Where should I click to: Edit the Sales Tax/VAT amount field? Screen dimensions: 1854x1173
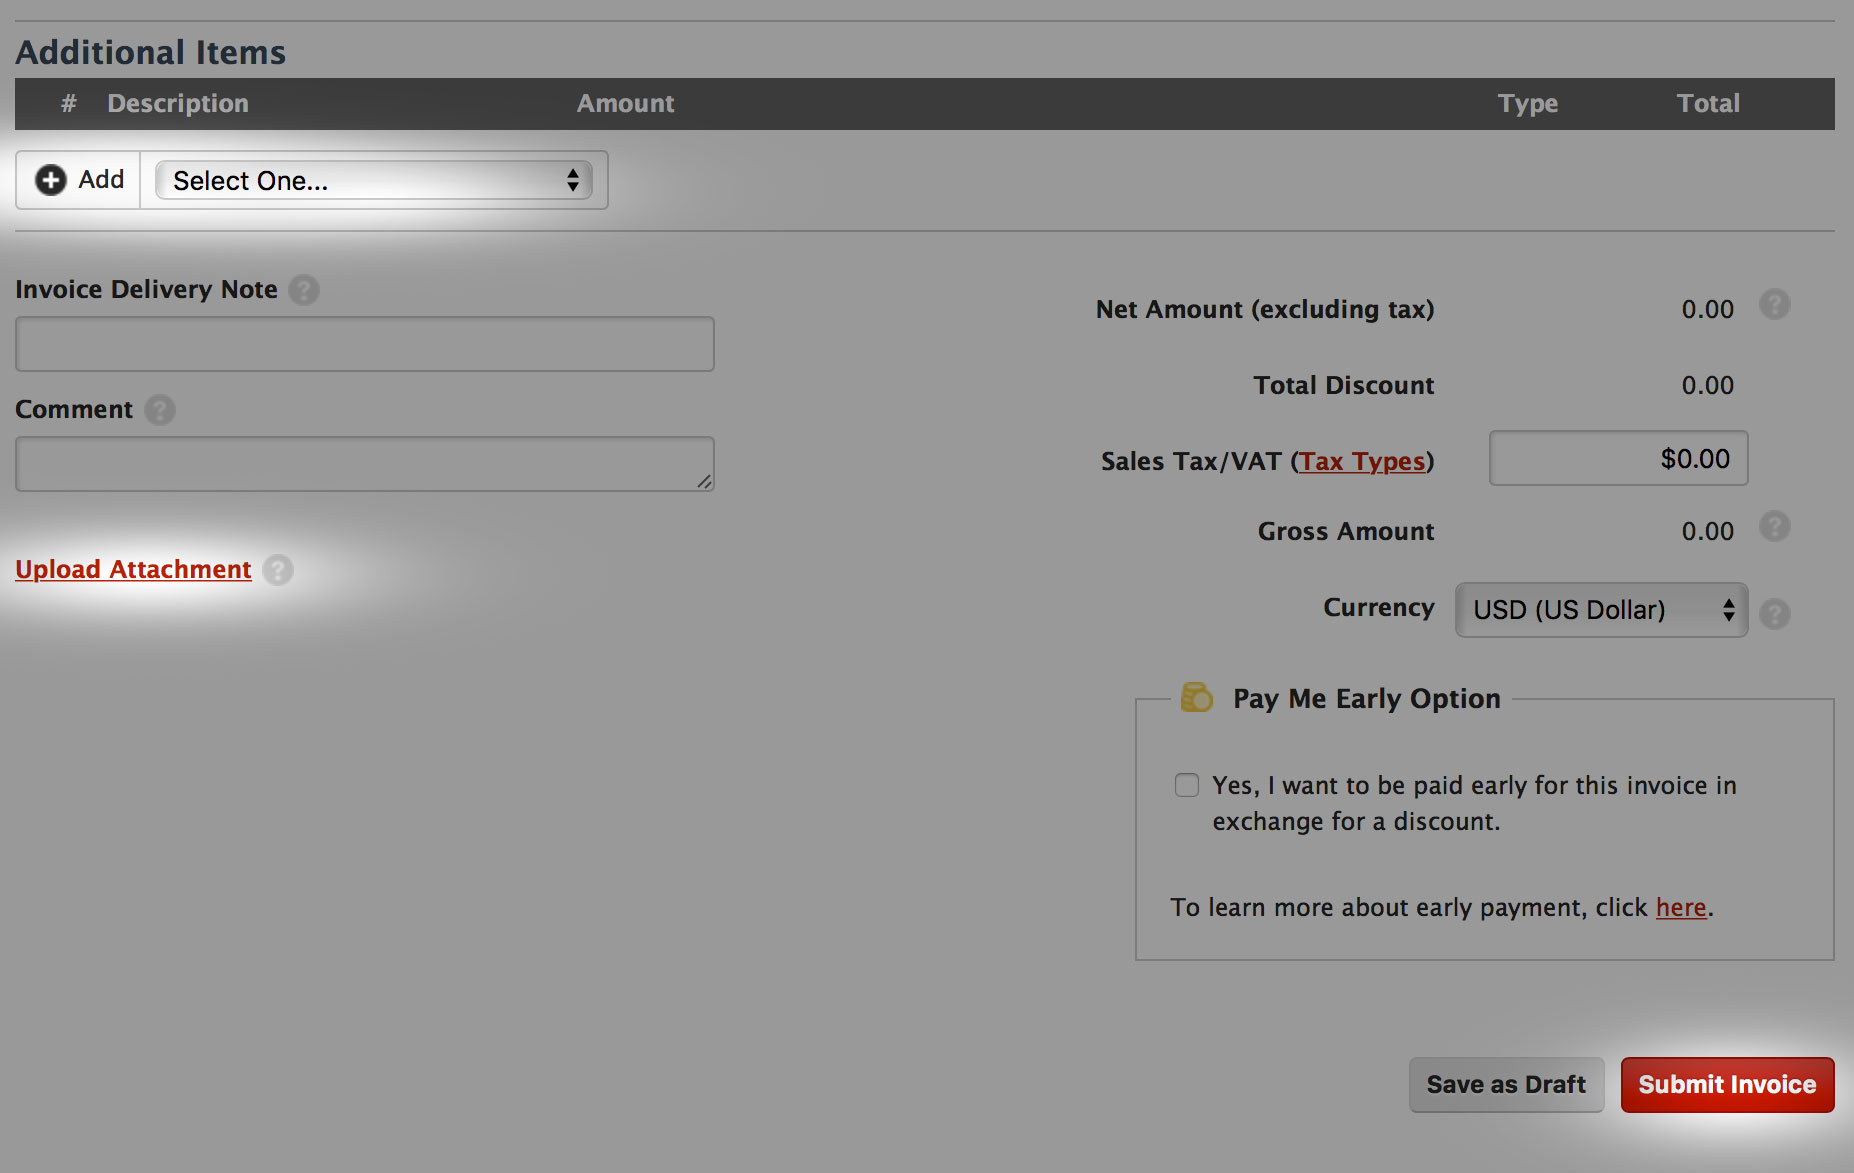point(1617,458)
